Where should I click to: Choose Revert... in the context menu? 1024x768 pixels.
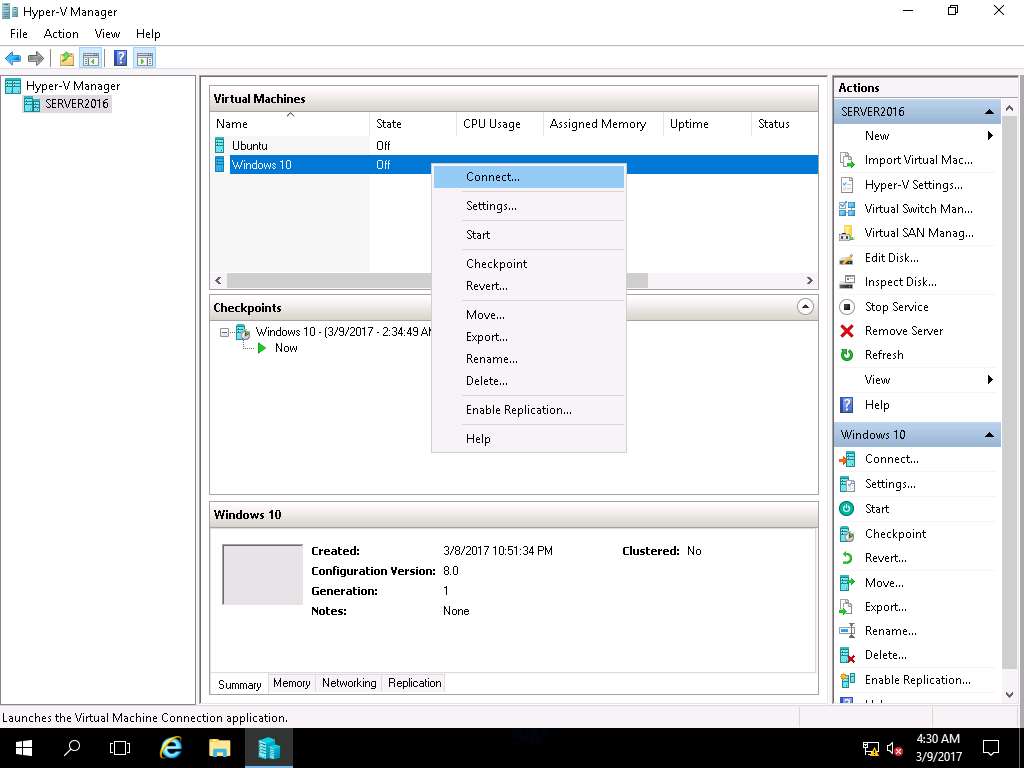coord(529,286)
